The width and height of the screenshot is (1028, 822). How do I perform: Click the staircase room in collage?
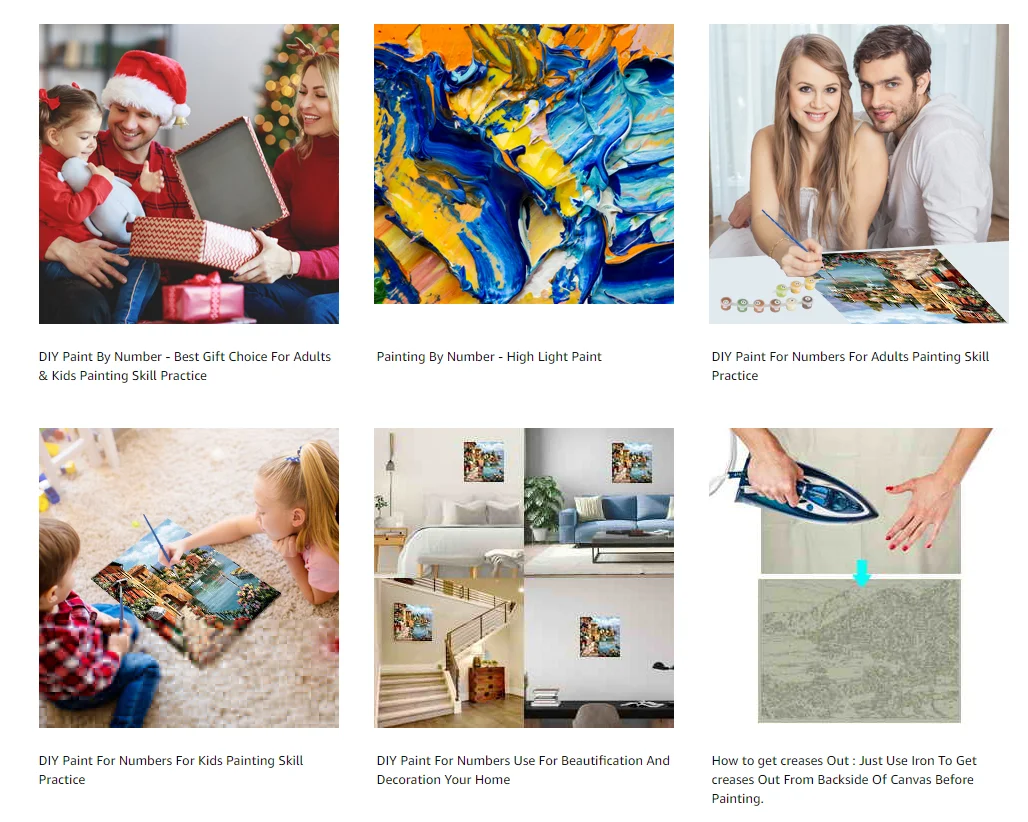448,653
